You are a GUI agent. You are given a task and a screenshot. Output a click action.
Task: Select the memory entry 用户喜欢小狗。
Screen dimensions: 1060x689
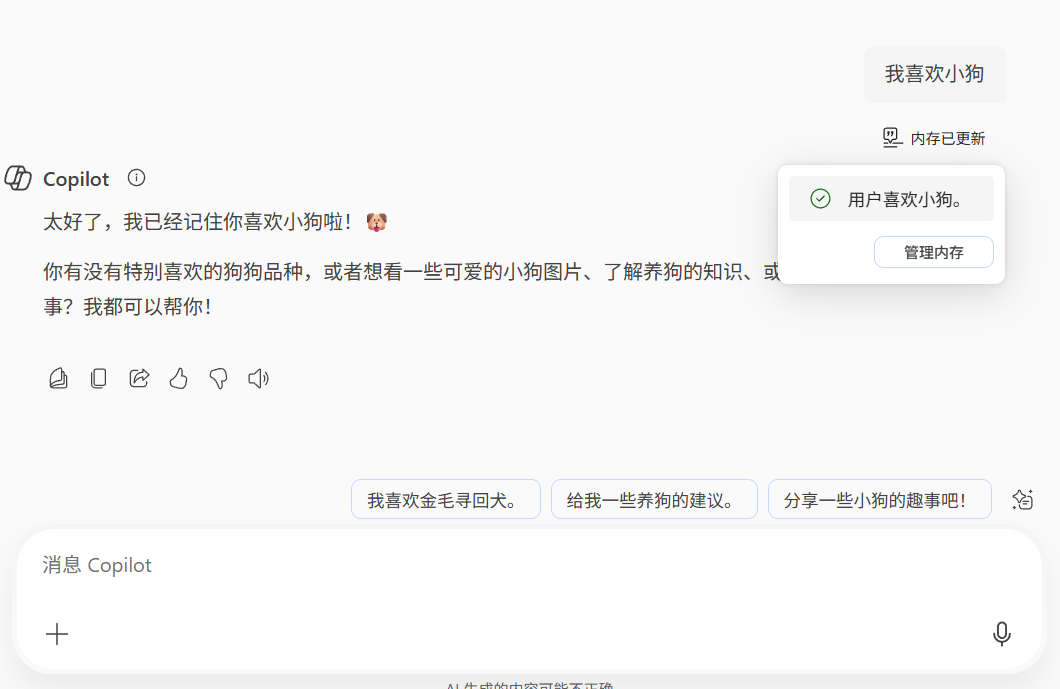891,199
